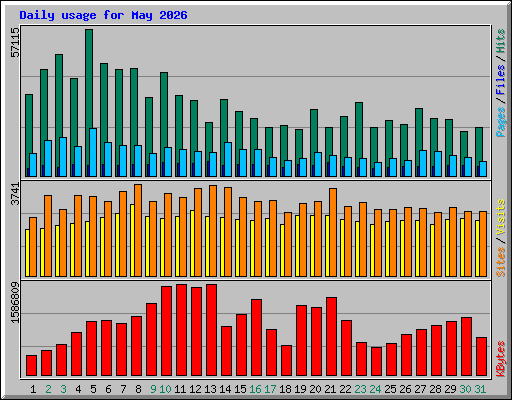The image size is (512, 400).
Task: Click the red KBytes bar for day 30
Action: pos(466,347)
